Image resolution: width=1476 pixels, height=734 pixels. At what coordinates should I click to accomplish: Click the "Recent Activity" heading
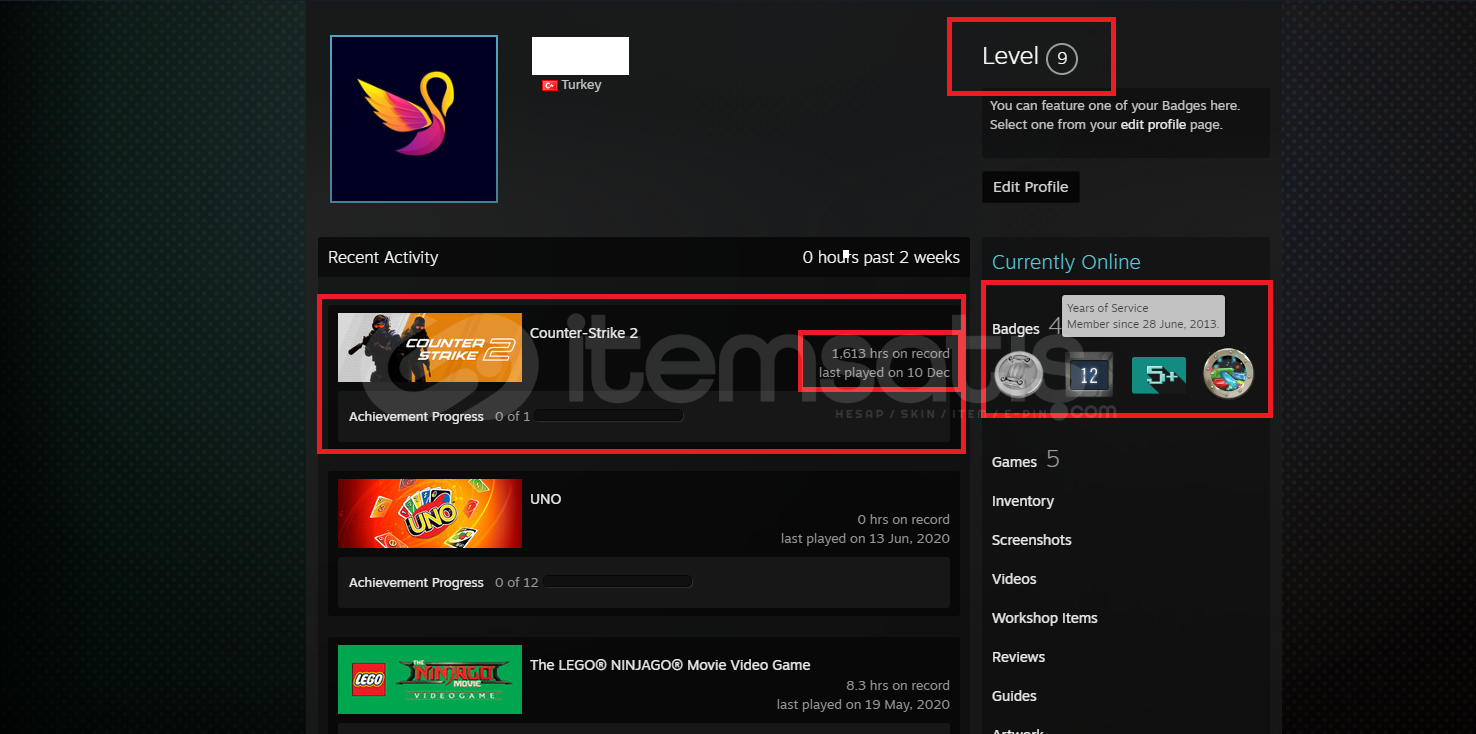click(x=383, y=257)
